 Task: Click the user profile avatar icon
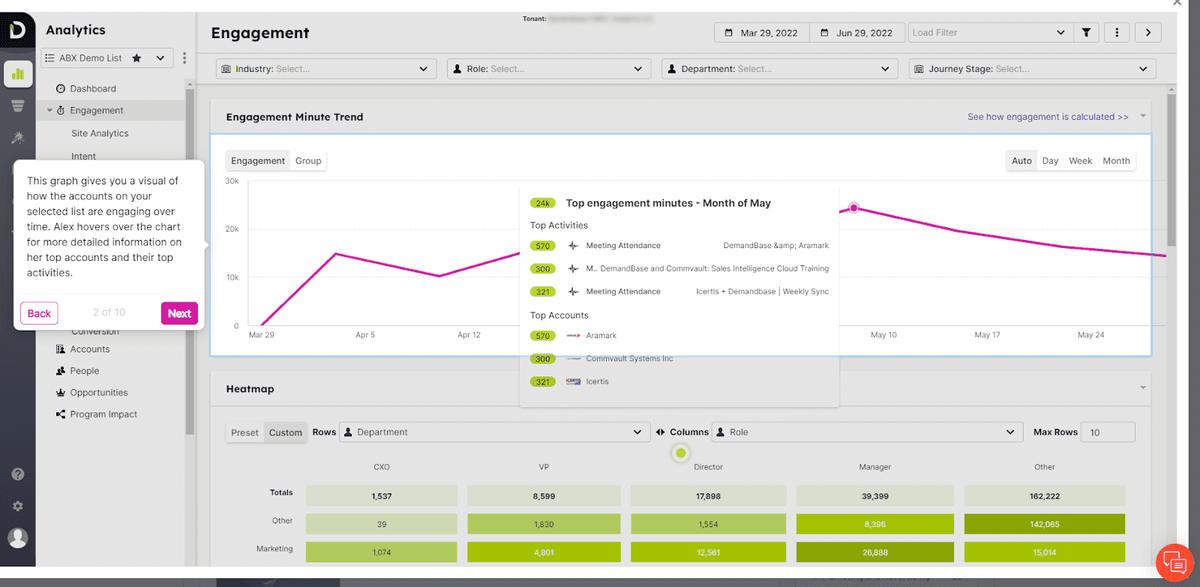tap(18, 538)
